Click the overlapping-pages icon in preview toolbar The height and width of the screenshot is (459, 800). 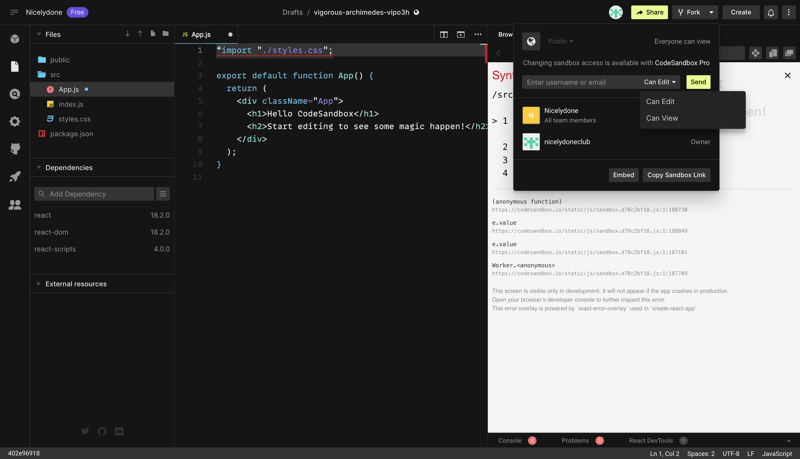pyautogui.click(x=772, y=53)
